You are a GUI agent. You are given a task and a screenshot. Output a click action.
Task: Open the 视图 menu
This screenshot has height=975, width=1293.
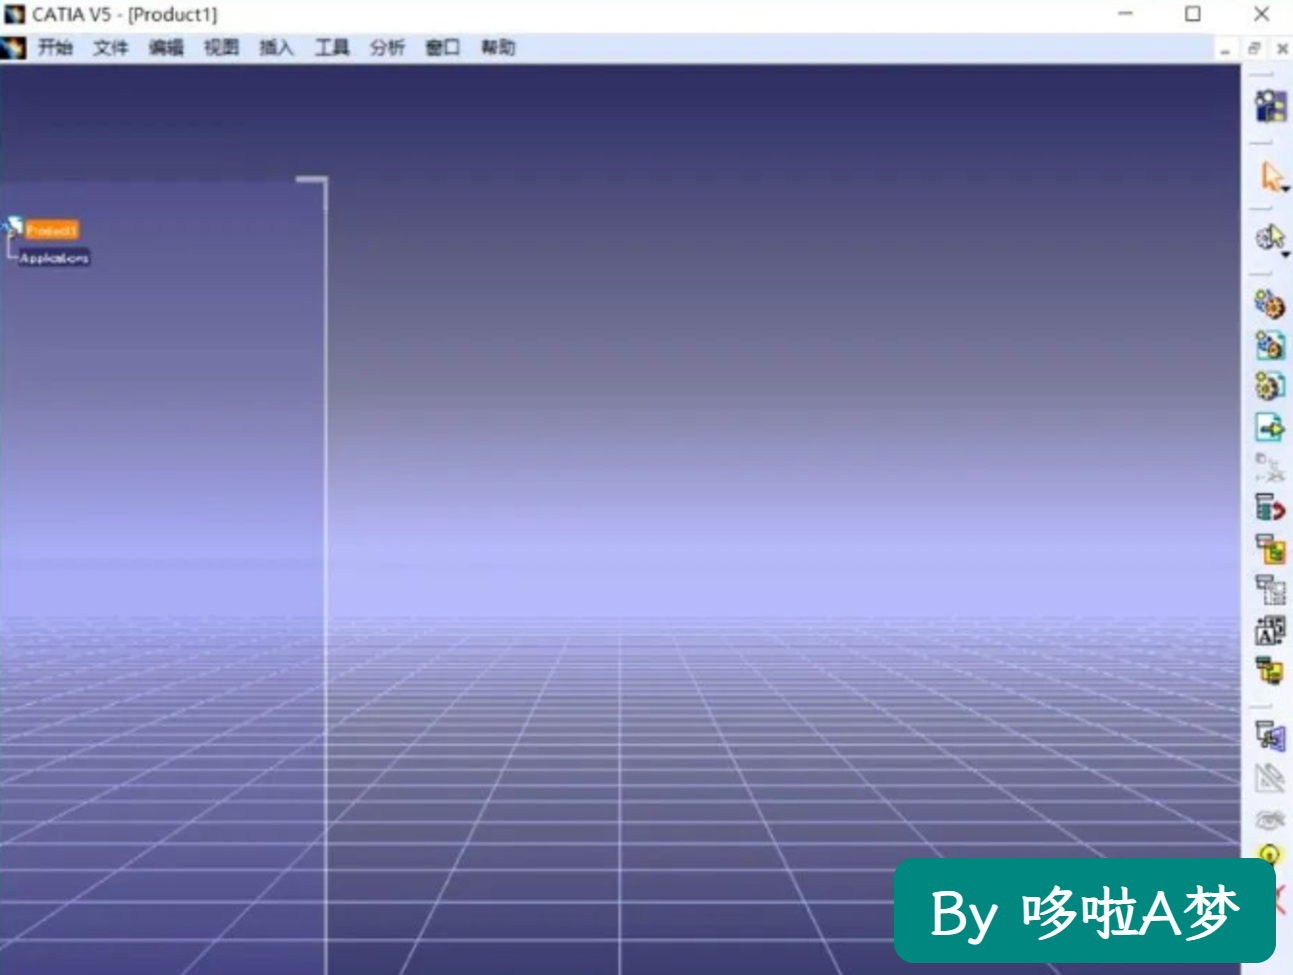pos(221,47)
